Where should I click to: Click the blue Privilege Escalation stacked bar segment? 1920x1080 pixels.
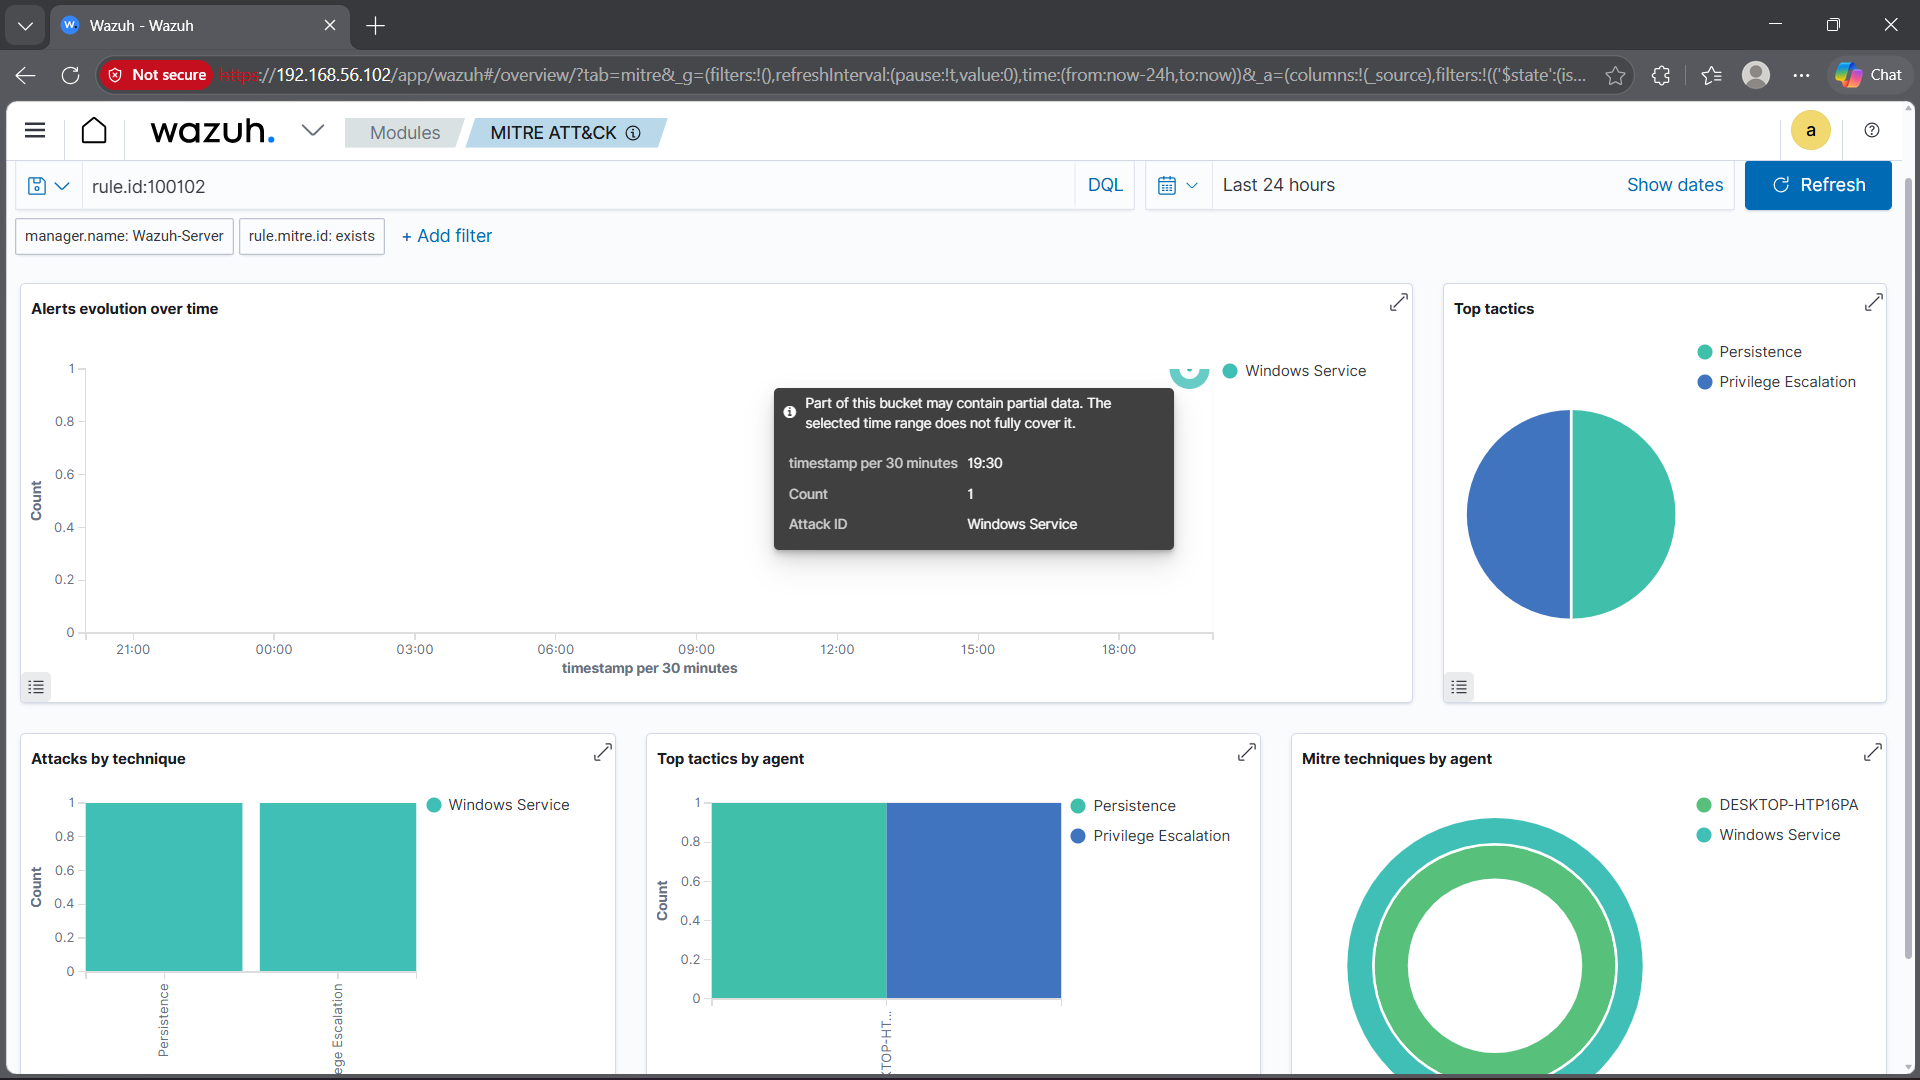(974, 900)
